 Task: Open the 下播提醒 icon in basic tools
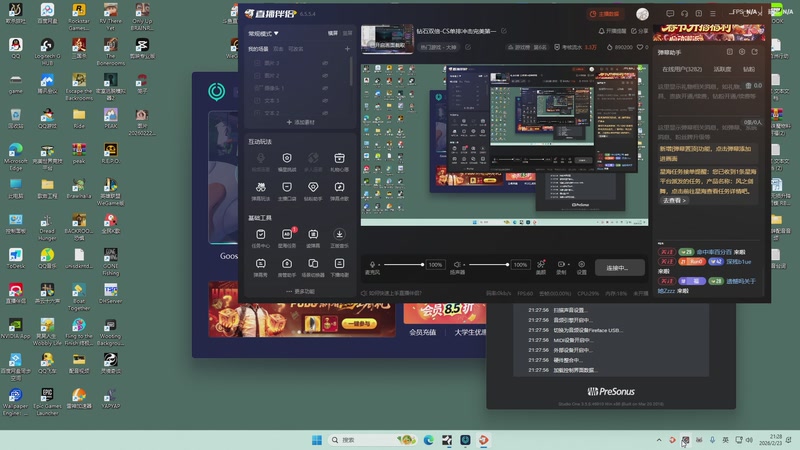tap(339, 263)
